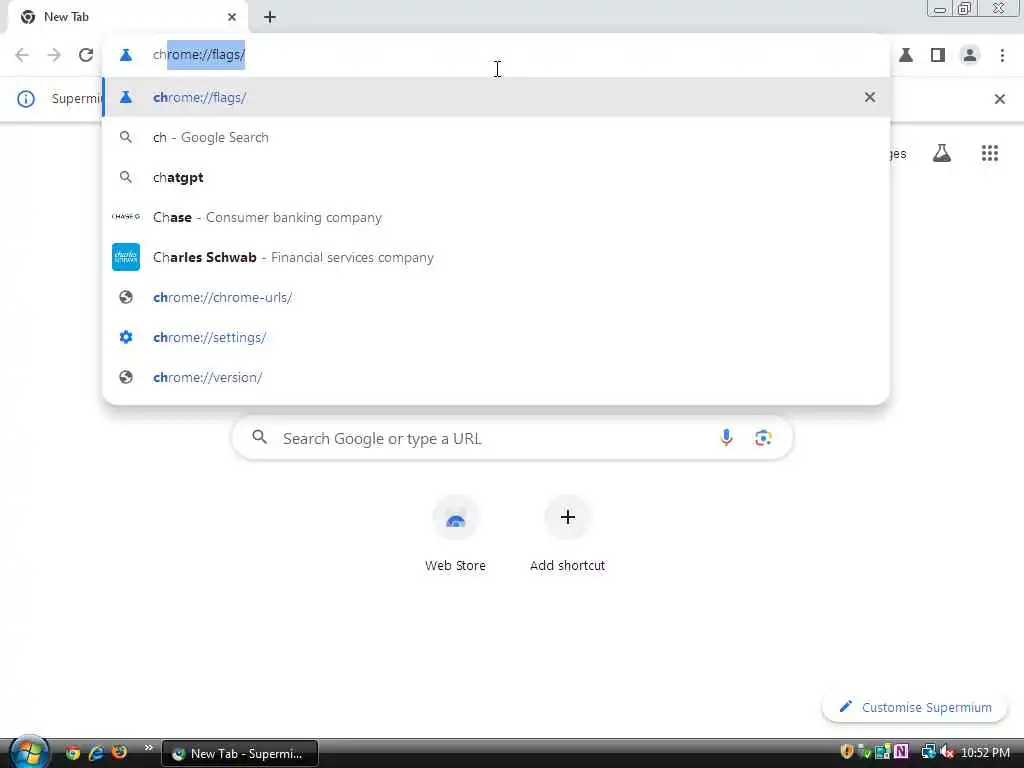Expand the quick launch overflow chevron
1024x768 pixels.
(x=148, y=748)
